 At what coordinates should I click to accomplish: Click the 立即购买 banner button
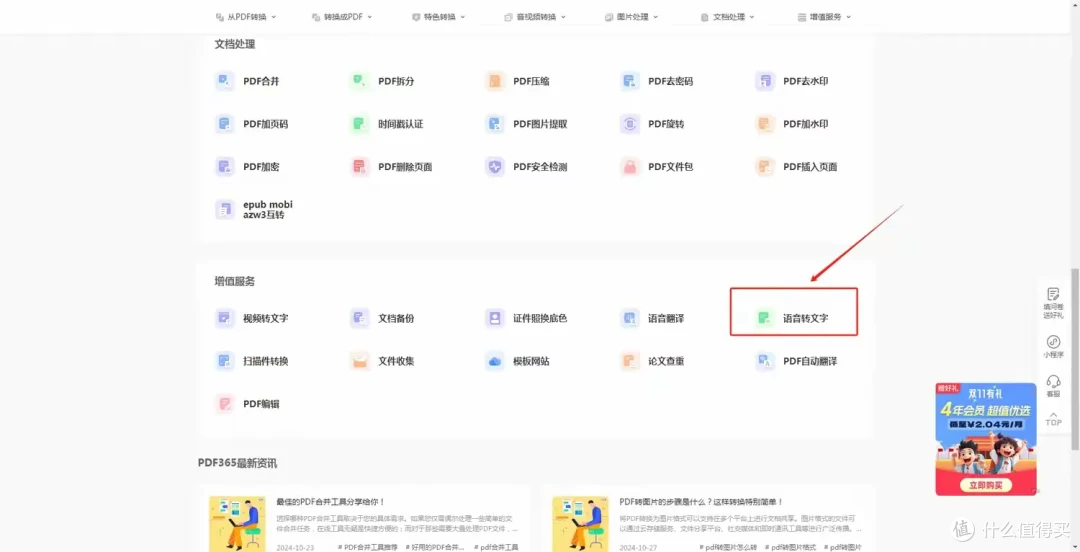pos(985,485)
